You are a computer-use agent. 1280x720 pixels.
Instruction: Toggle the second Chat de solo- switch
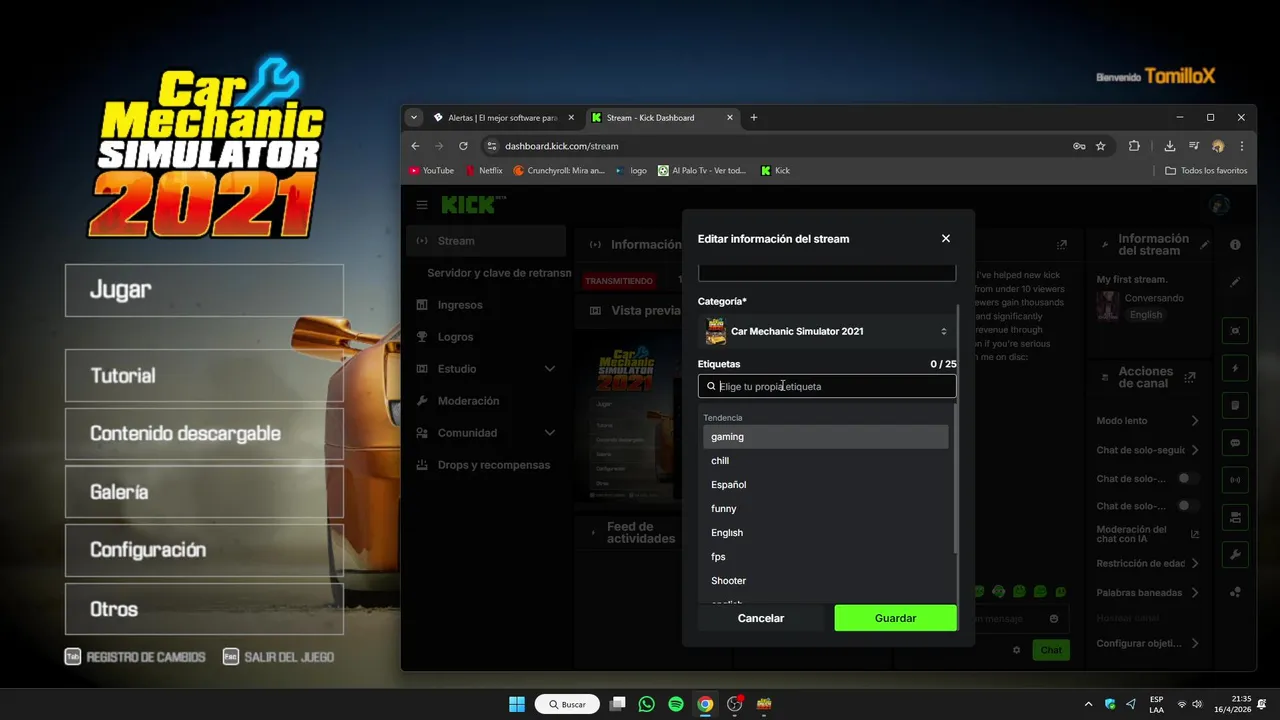point(1187,506)
